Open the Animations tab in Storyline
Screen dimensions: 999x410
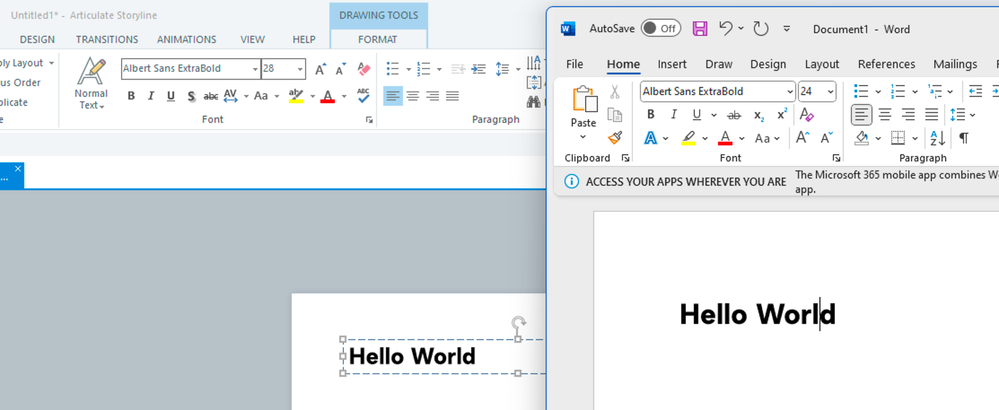point(186,39)
